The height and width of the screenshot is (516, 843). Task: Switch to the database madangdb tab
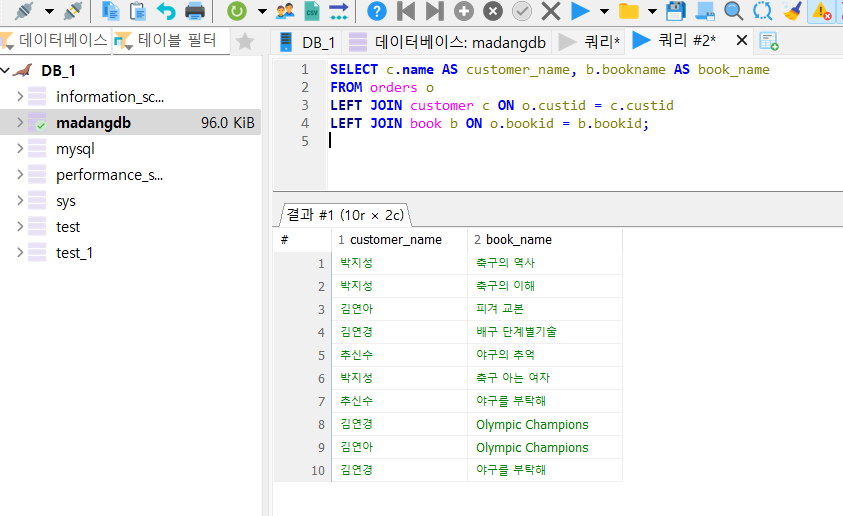click(x=447, y=42)
